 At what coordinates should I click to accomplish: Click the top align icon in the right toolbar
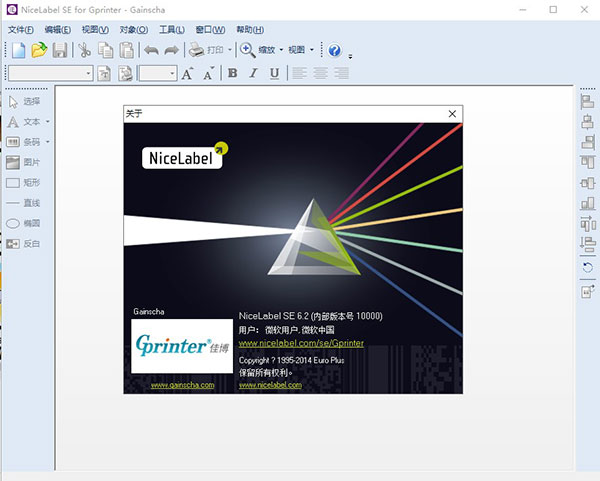(588, 163)
